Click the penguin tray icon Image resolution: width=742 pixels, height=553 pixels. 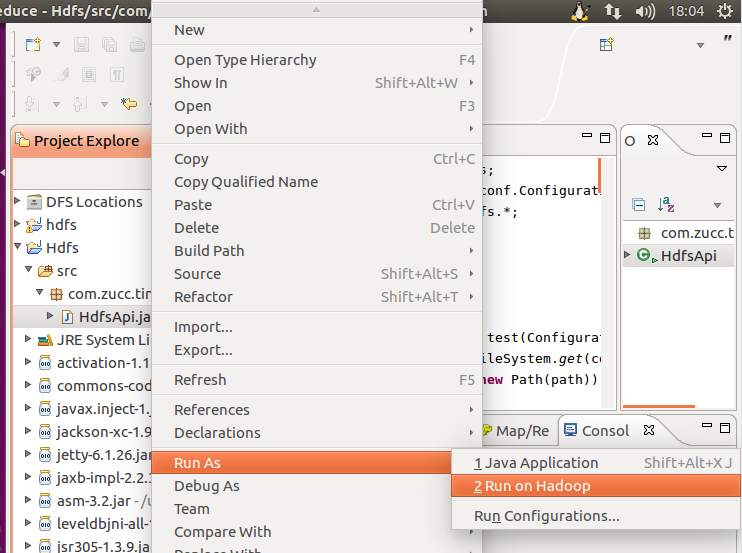(x=580, y=11)
